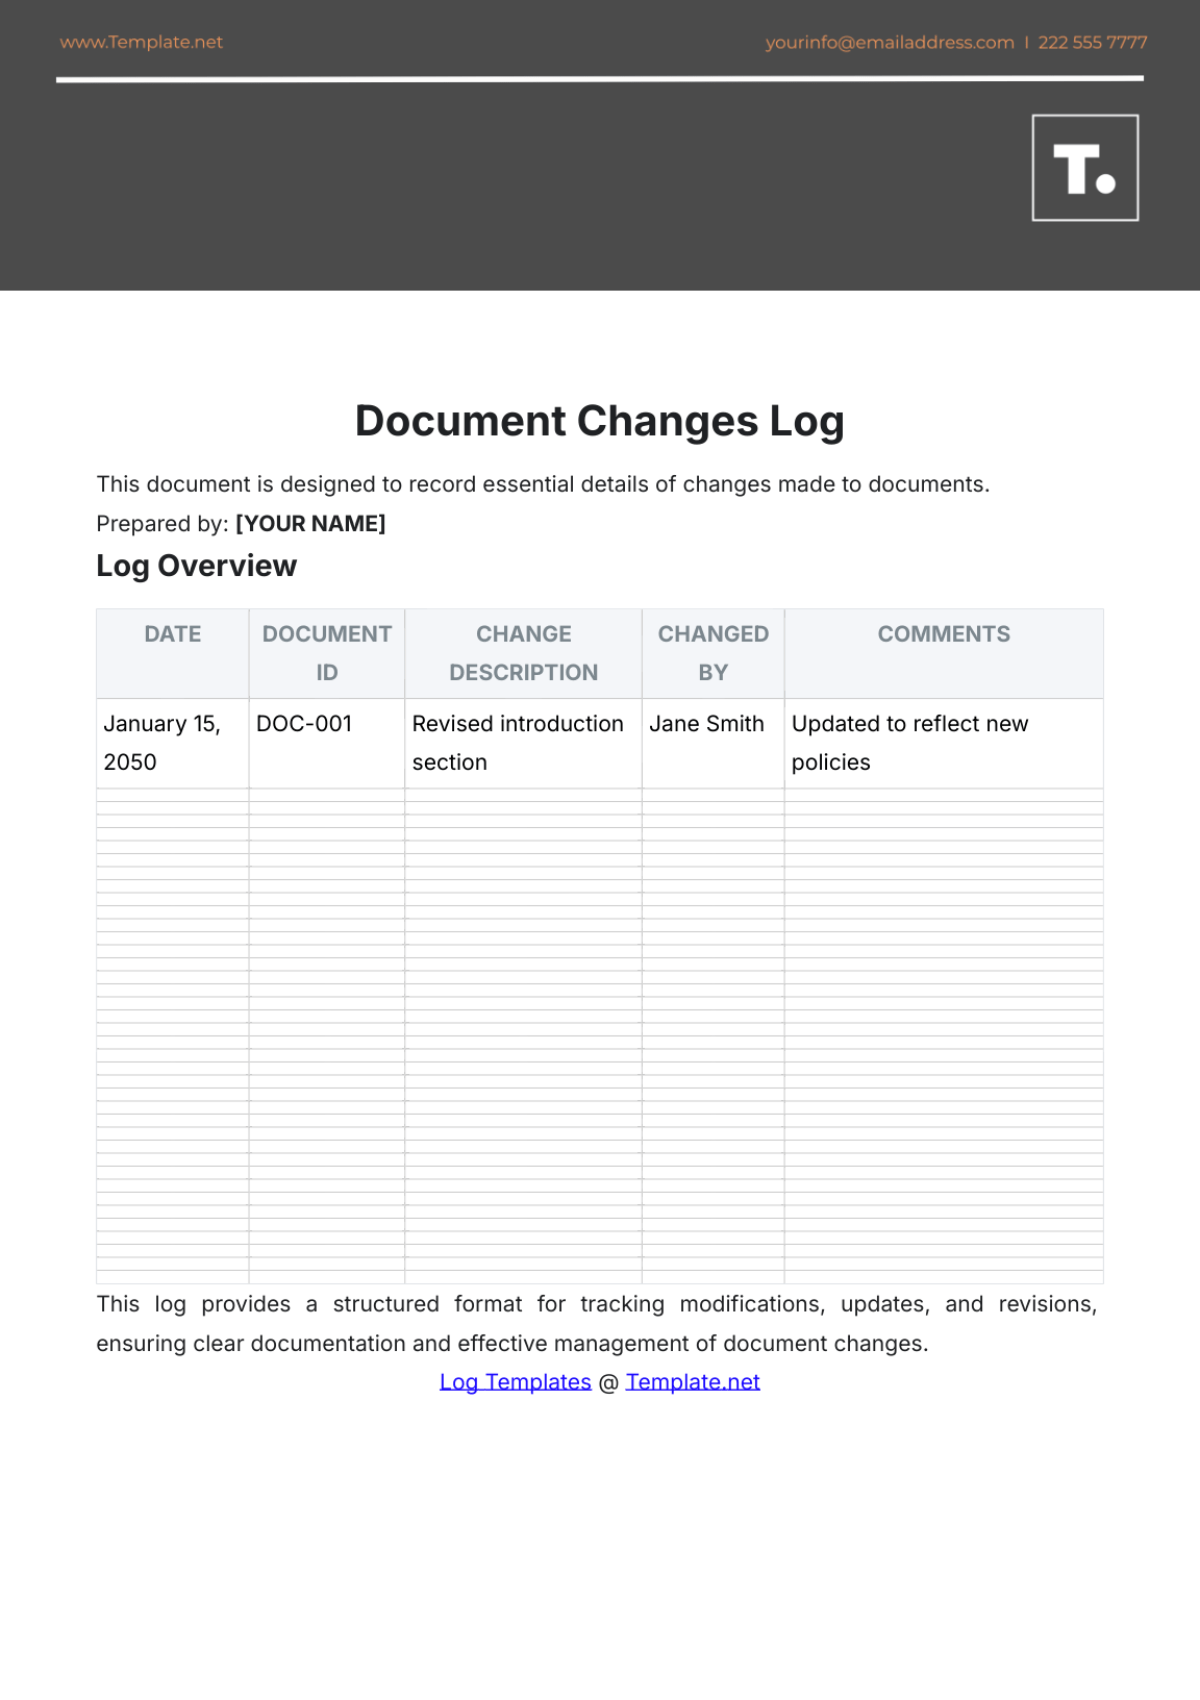
Task: Open the Log Templates link
Action: [x=515, y=1382]
